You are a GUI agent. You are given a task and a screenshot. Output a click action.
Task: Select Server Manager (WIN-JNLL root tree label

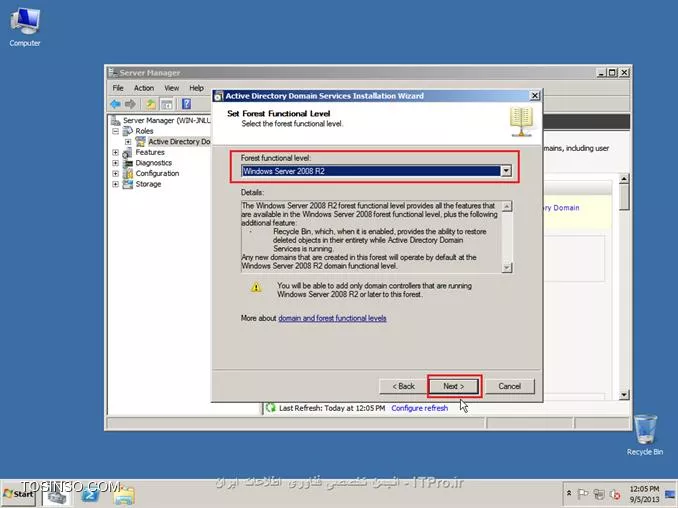point(166,120)
